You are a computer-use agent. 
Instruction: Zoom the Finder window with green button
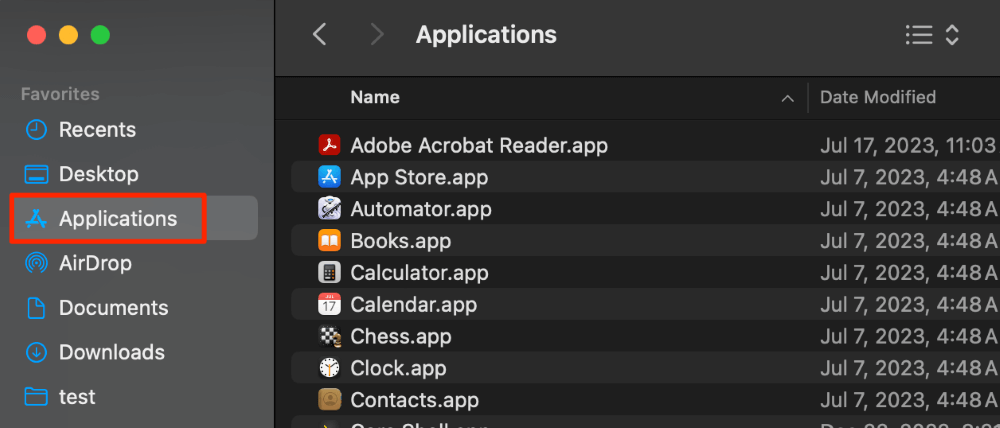point(100,34)
